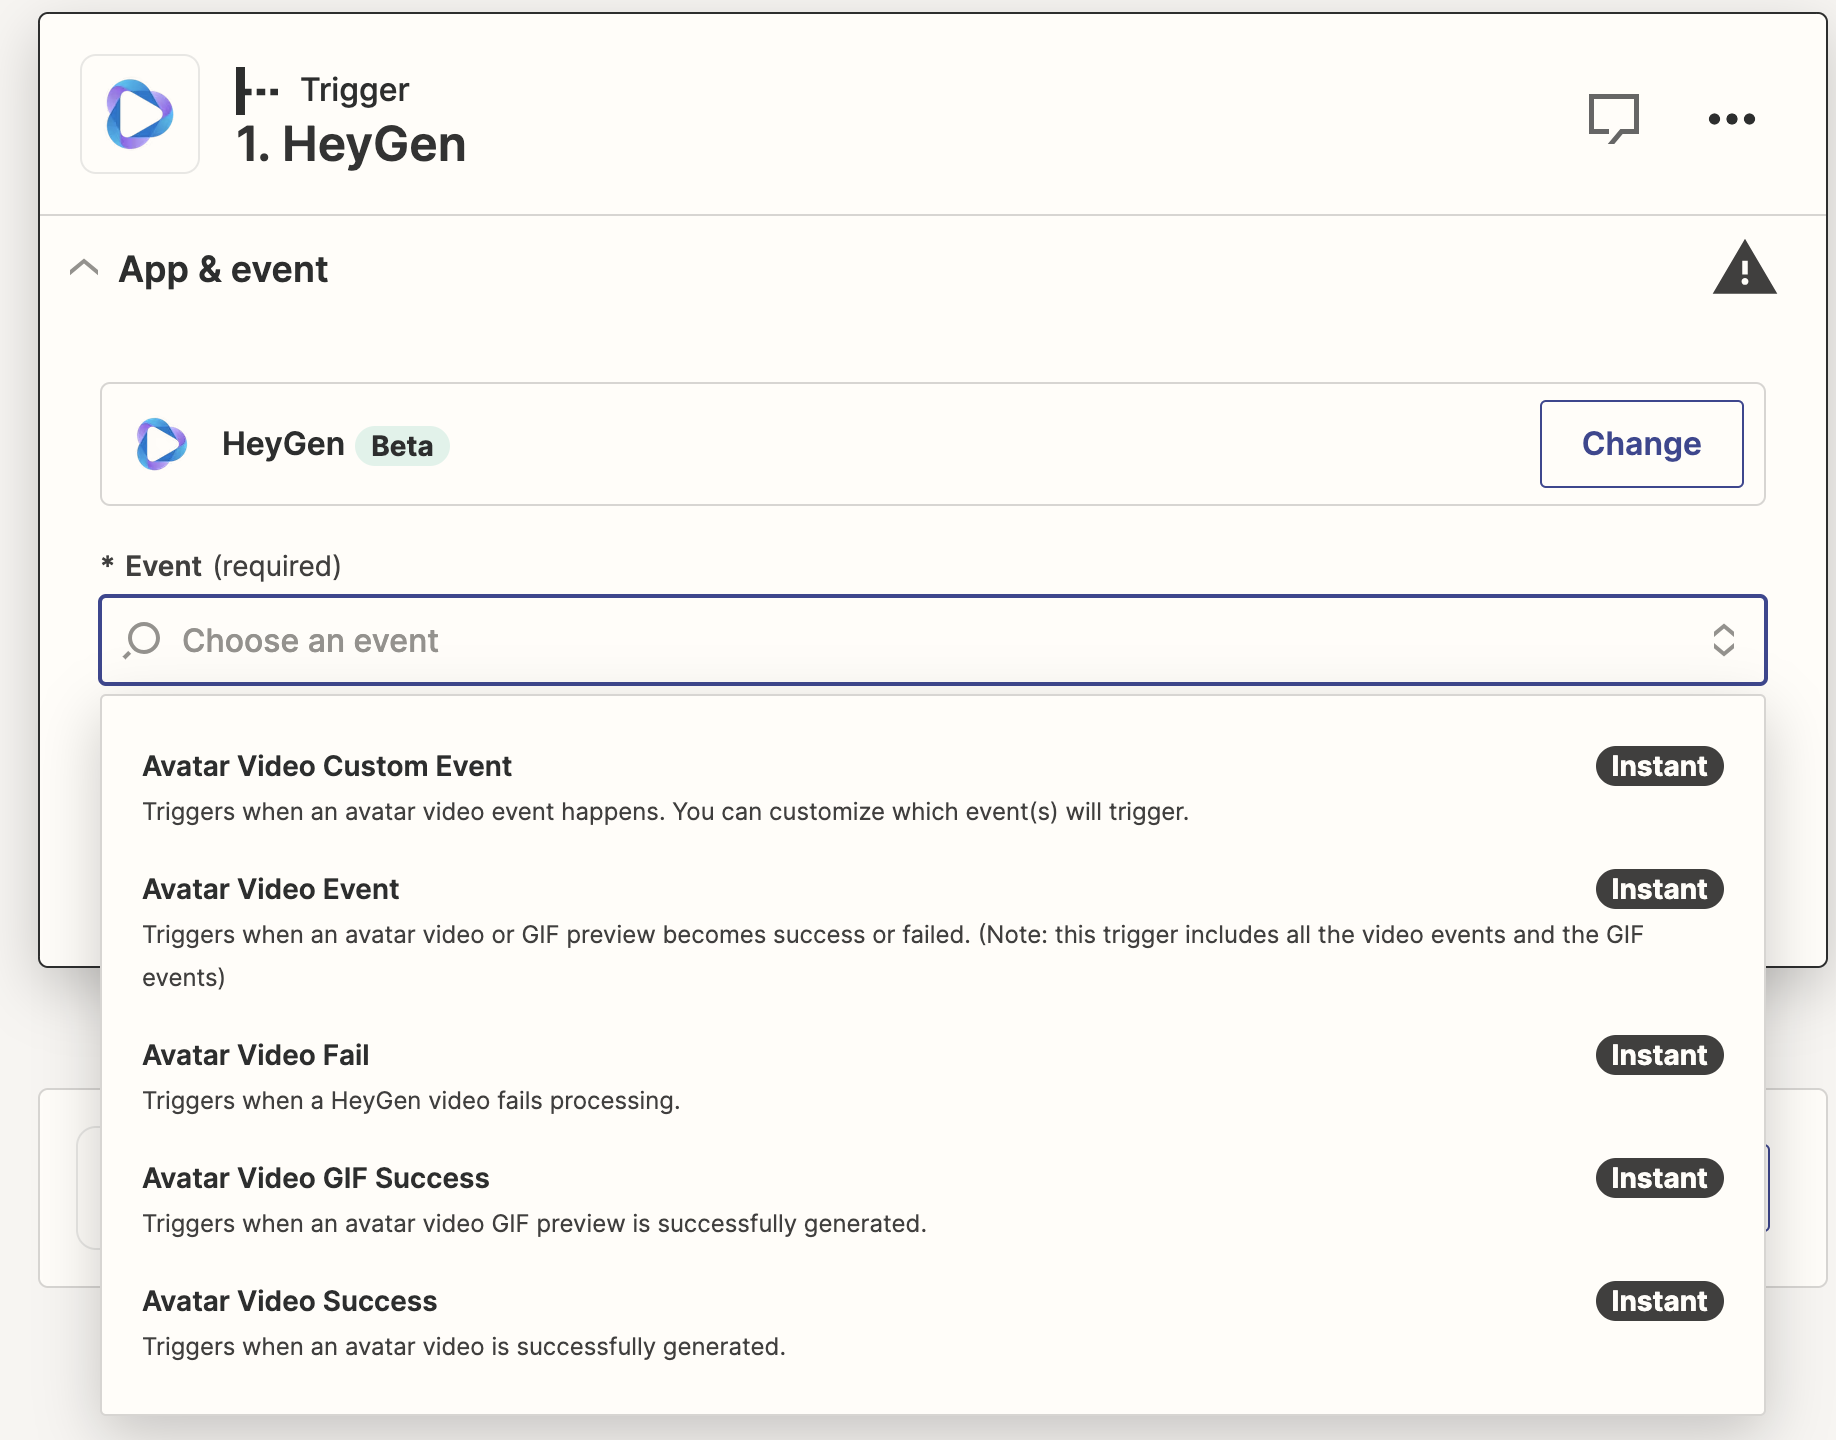This screenshot has height=1440, width=1836.
Task: Click Instant badge for Avatar Video GIF Success
Action: [1659, 1178]
